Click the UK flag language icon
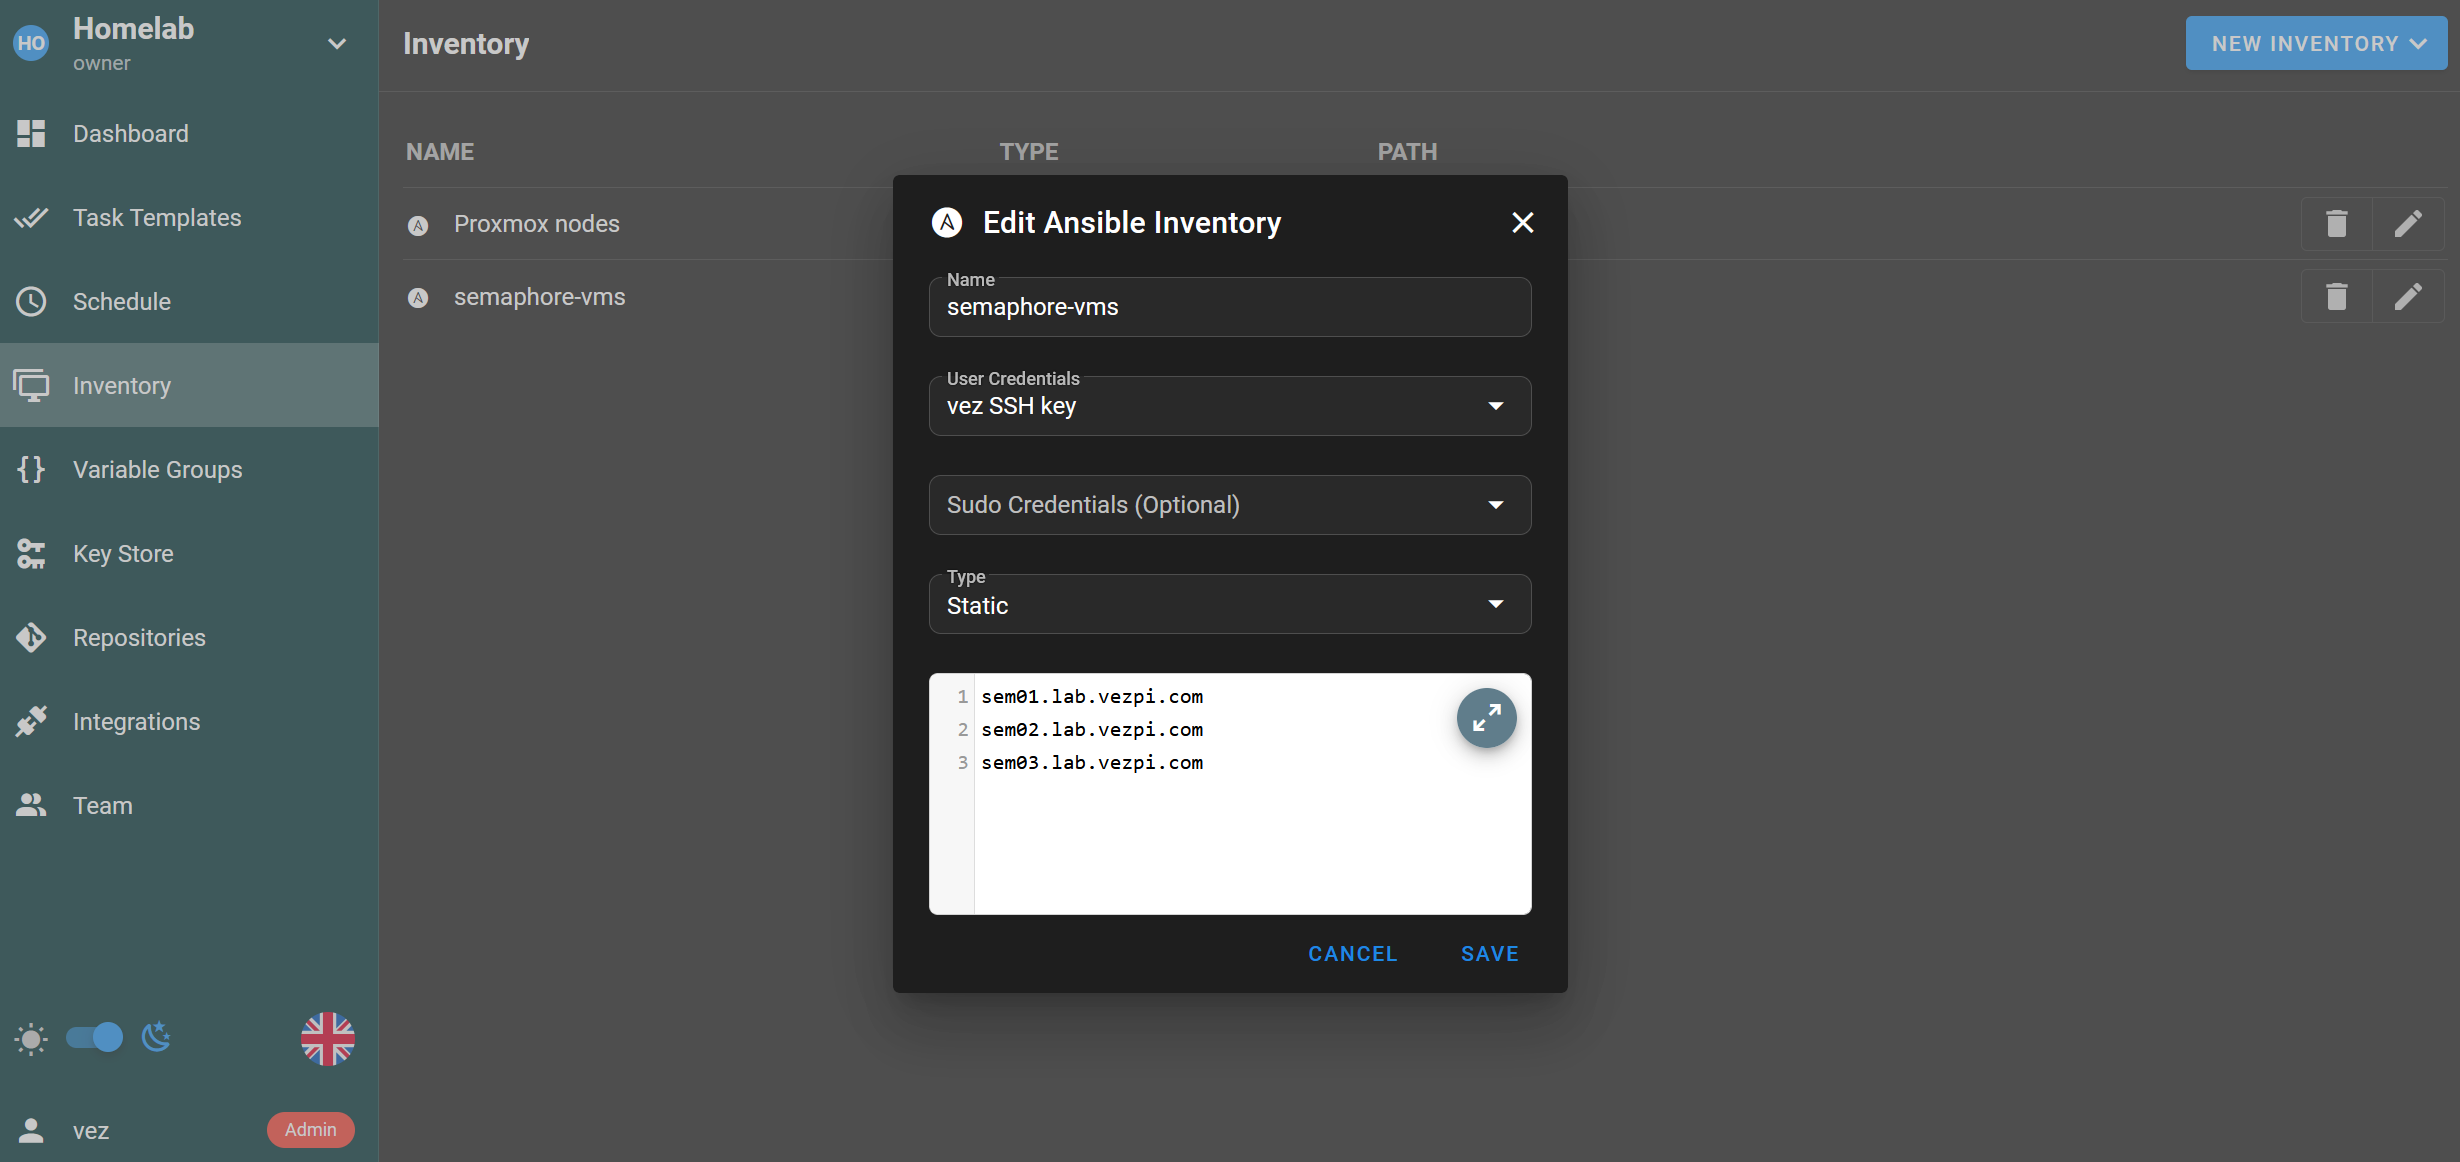The width and height of the screenshot is (2460, 1162). pyautogui.click(x=327, y=1038)
